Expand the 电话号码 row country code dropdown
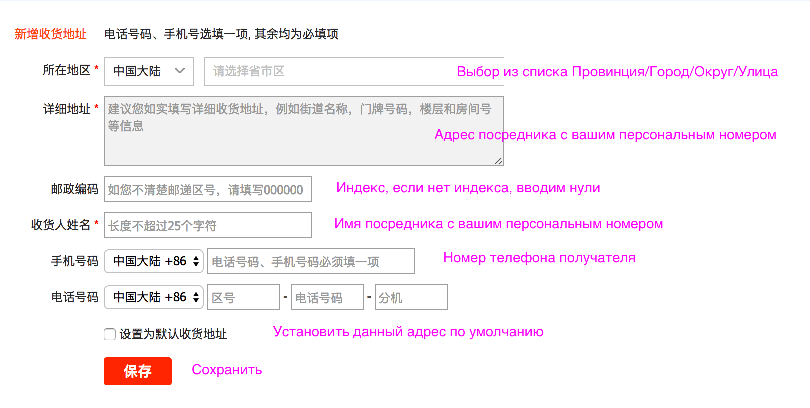 153,297
